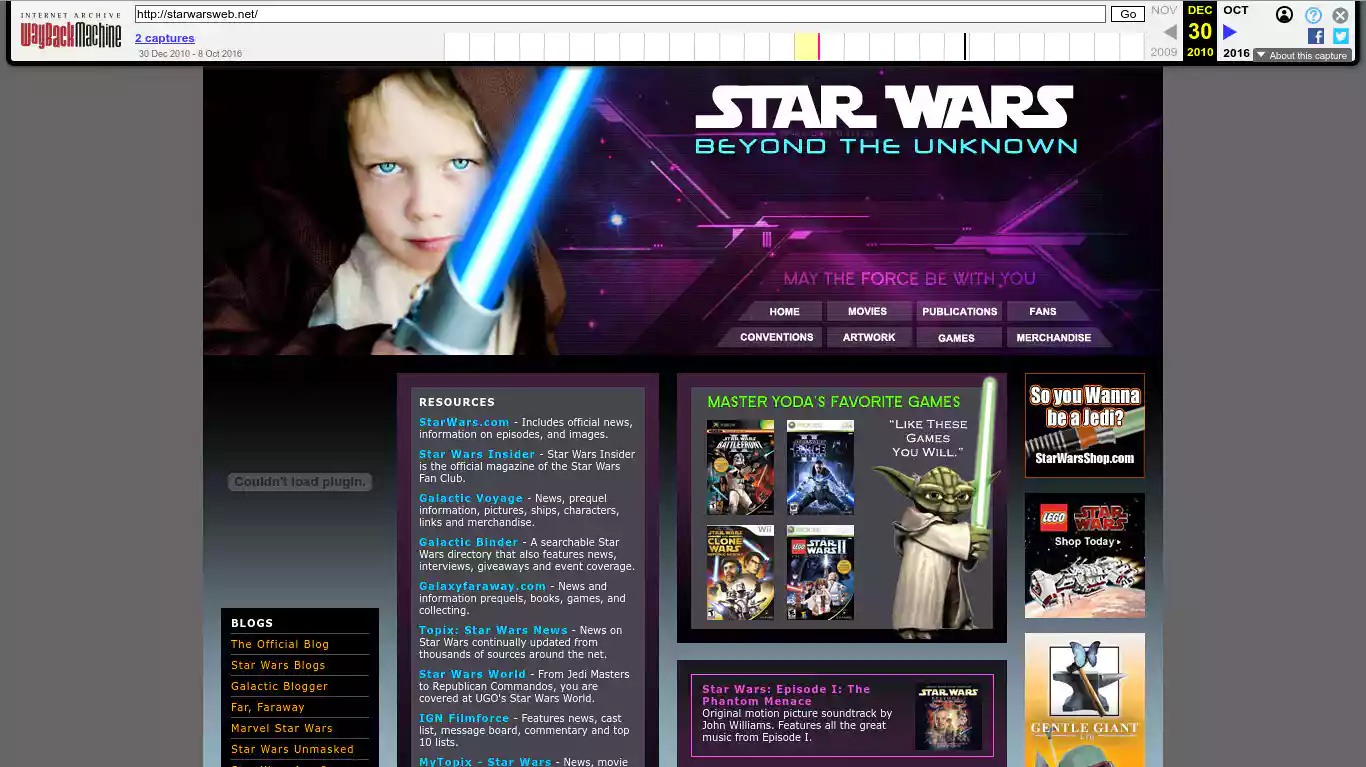Open the Galactic Voyage resource link

click(471, 498)
